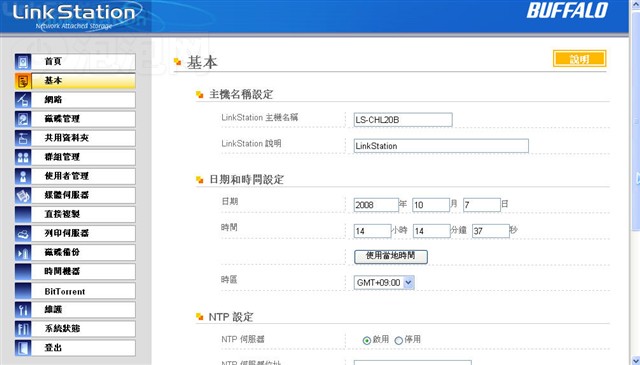Click the 主機名稱設定 section heading
Image resolution: width=640 pixels, height=365 pixels.
click(241, 95)
